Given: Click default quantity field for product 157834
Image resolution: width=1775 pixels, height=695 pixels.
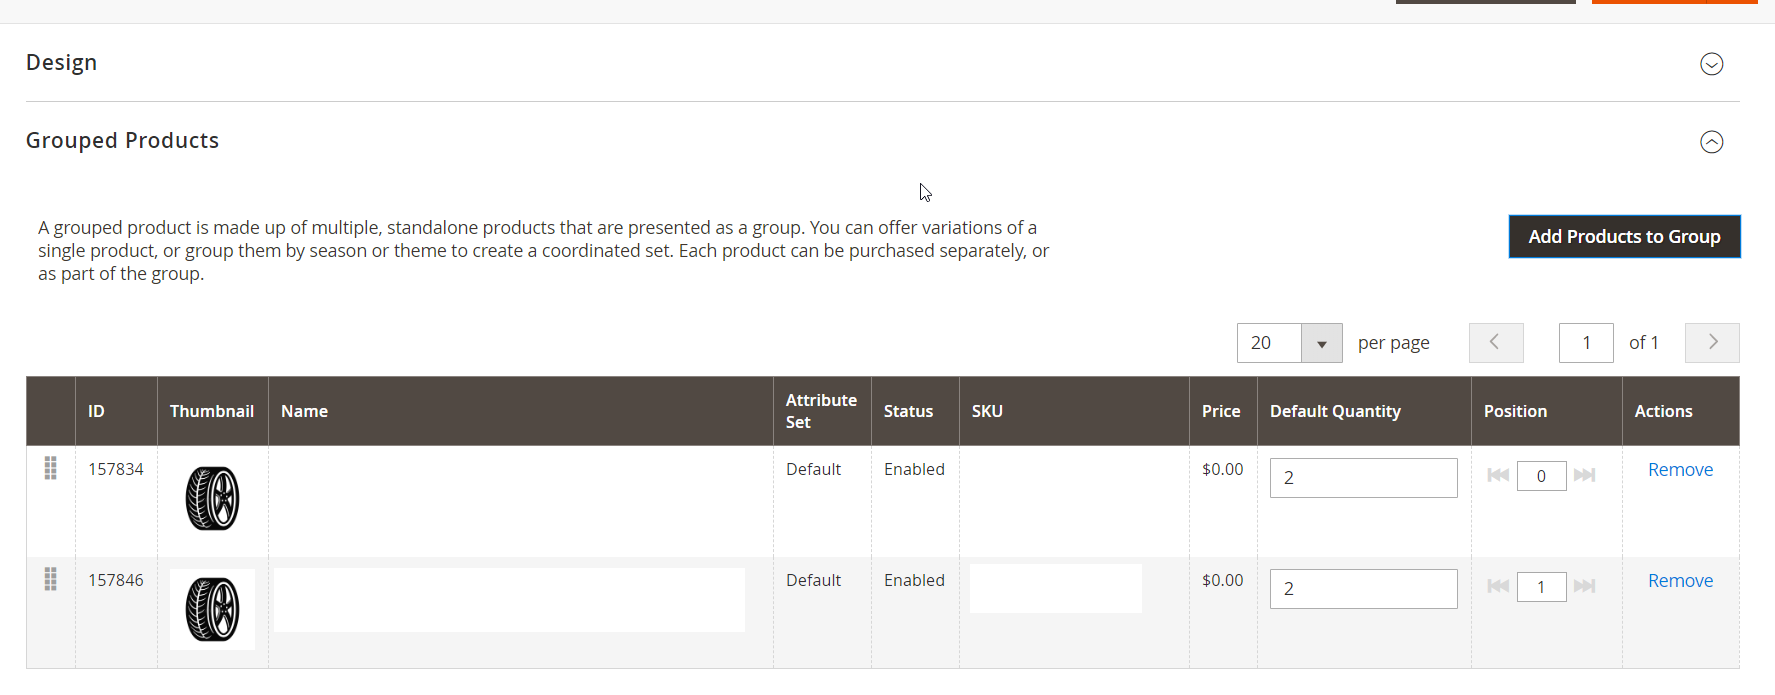Looking at the screenshot, I should (x=1362, y=478).
